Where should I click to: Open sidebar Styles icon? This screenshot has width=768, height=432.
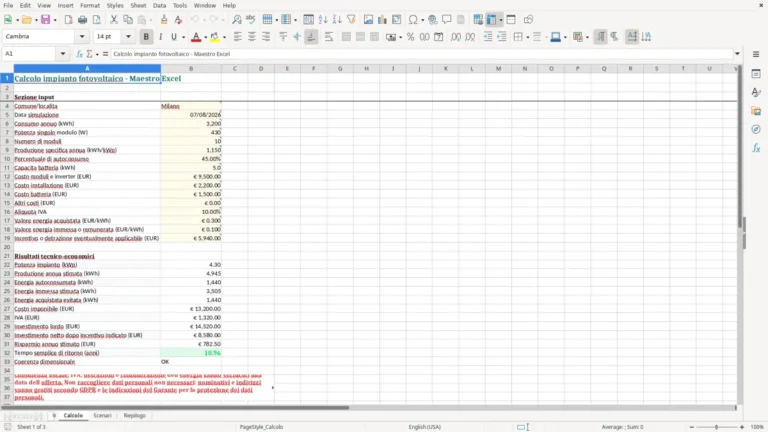(x=756, y=92)
